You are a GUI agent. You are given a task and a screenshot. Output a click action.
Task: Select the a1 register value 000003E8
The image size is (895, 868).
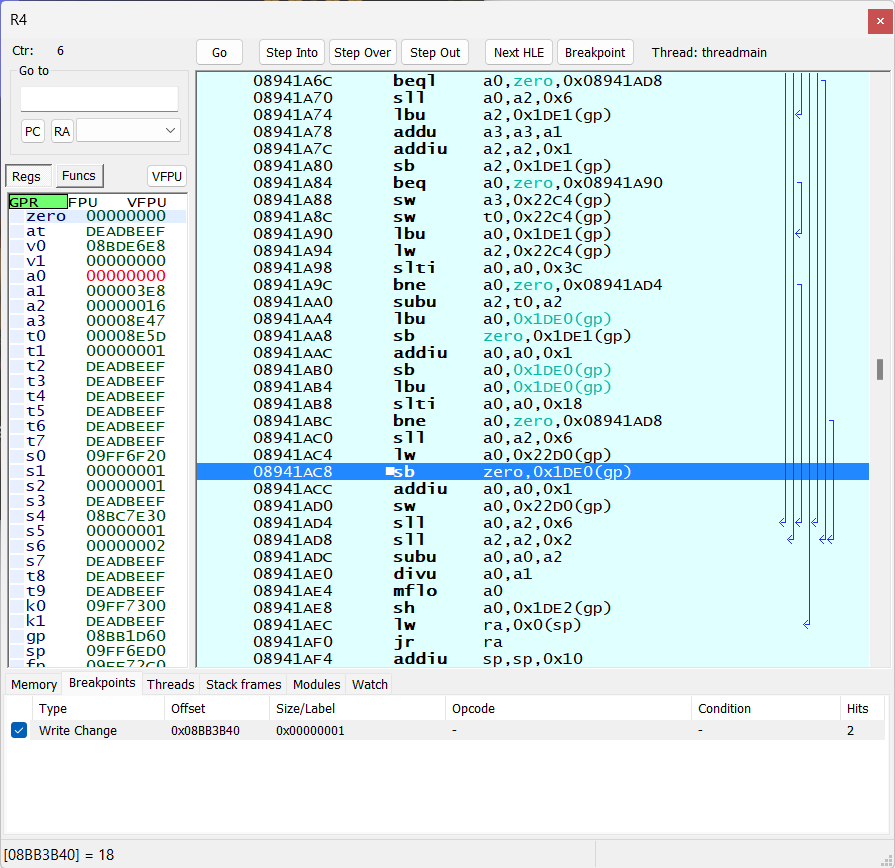tap(126, 291)
